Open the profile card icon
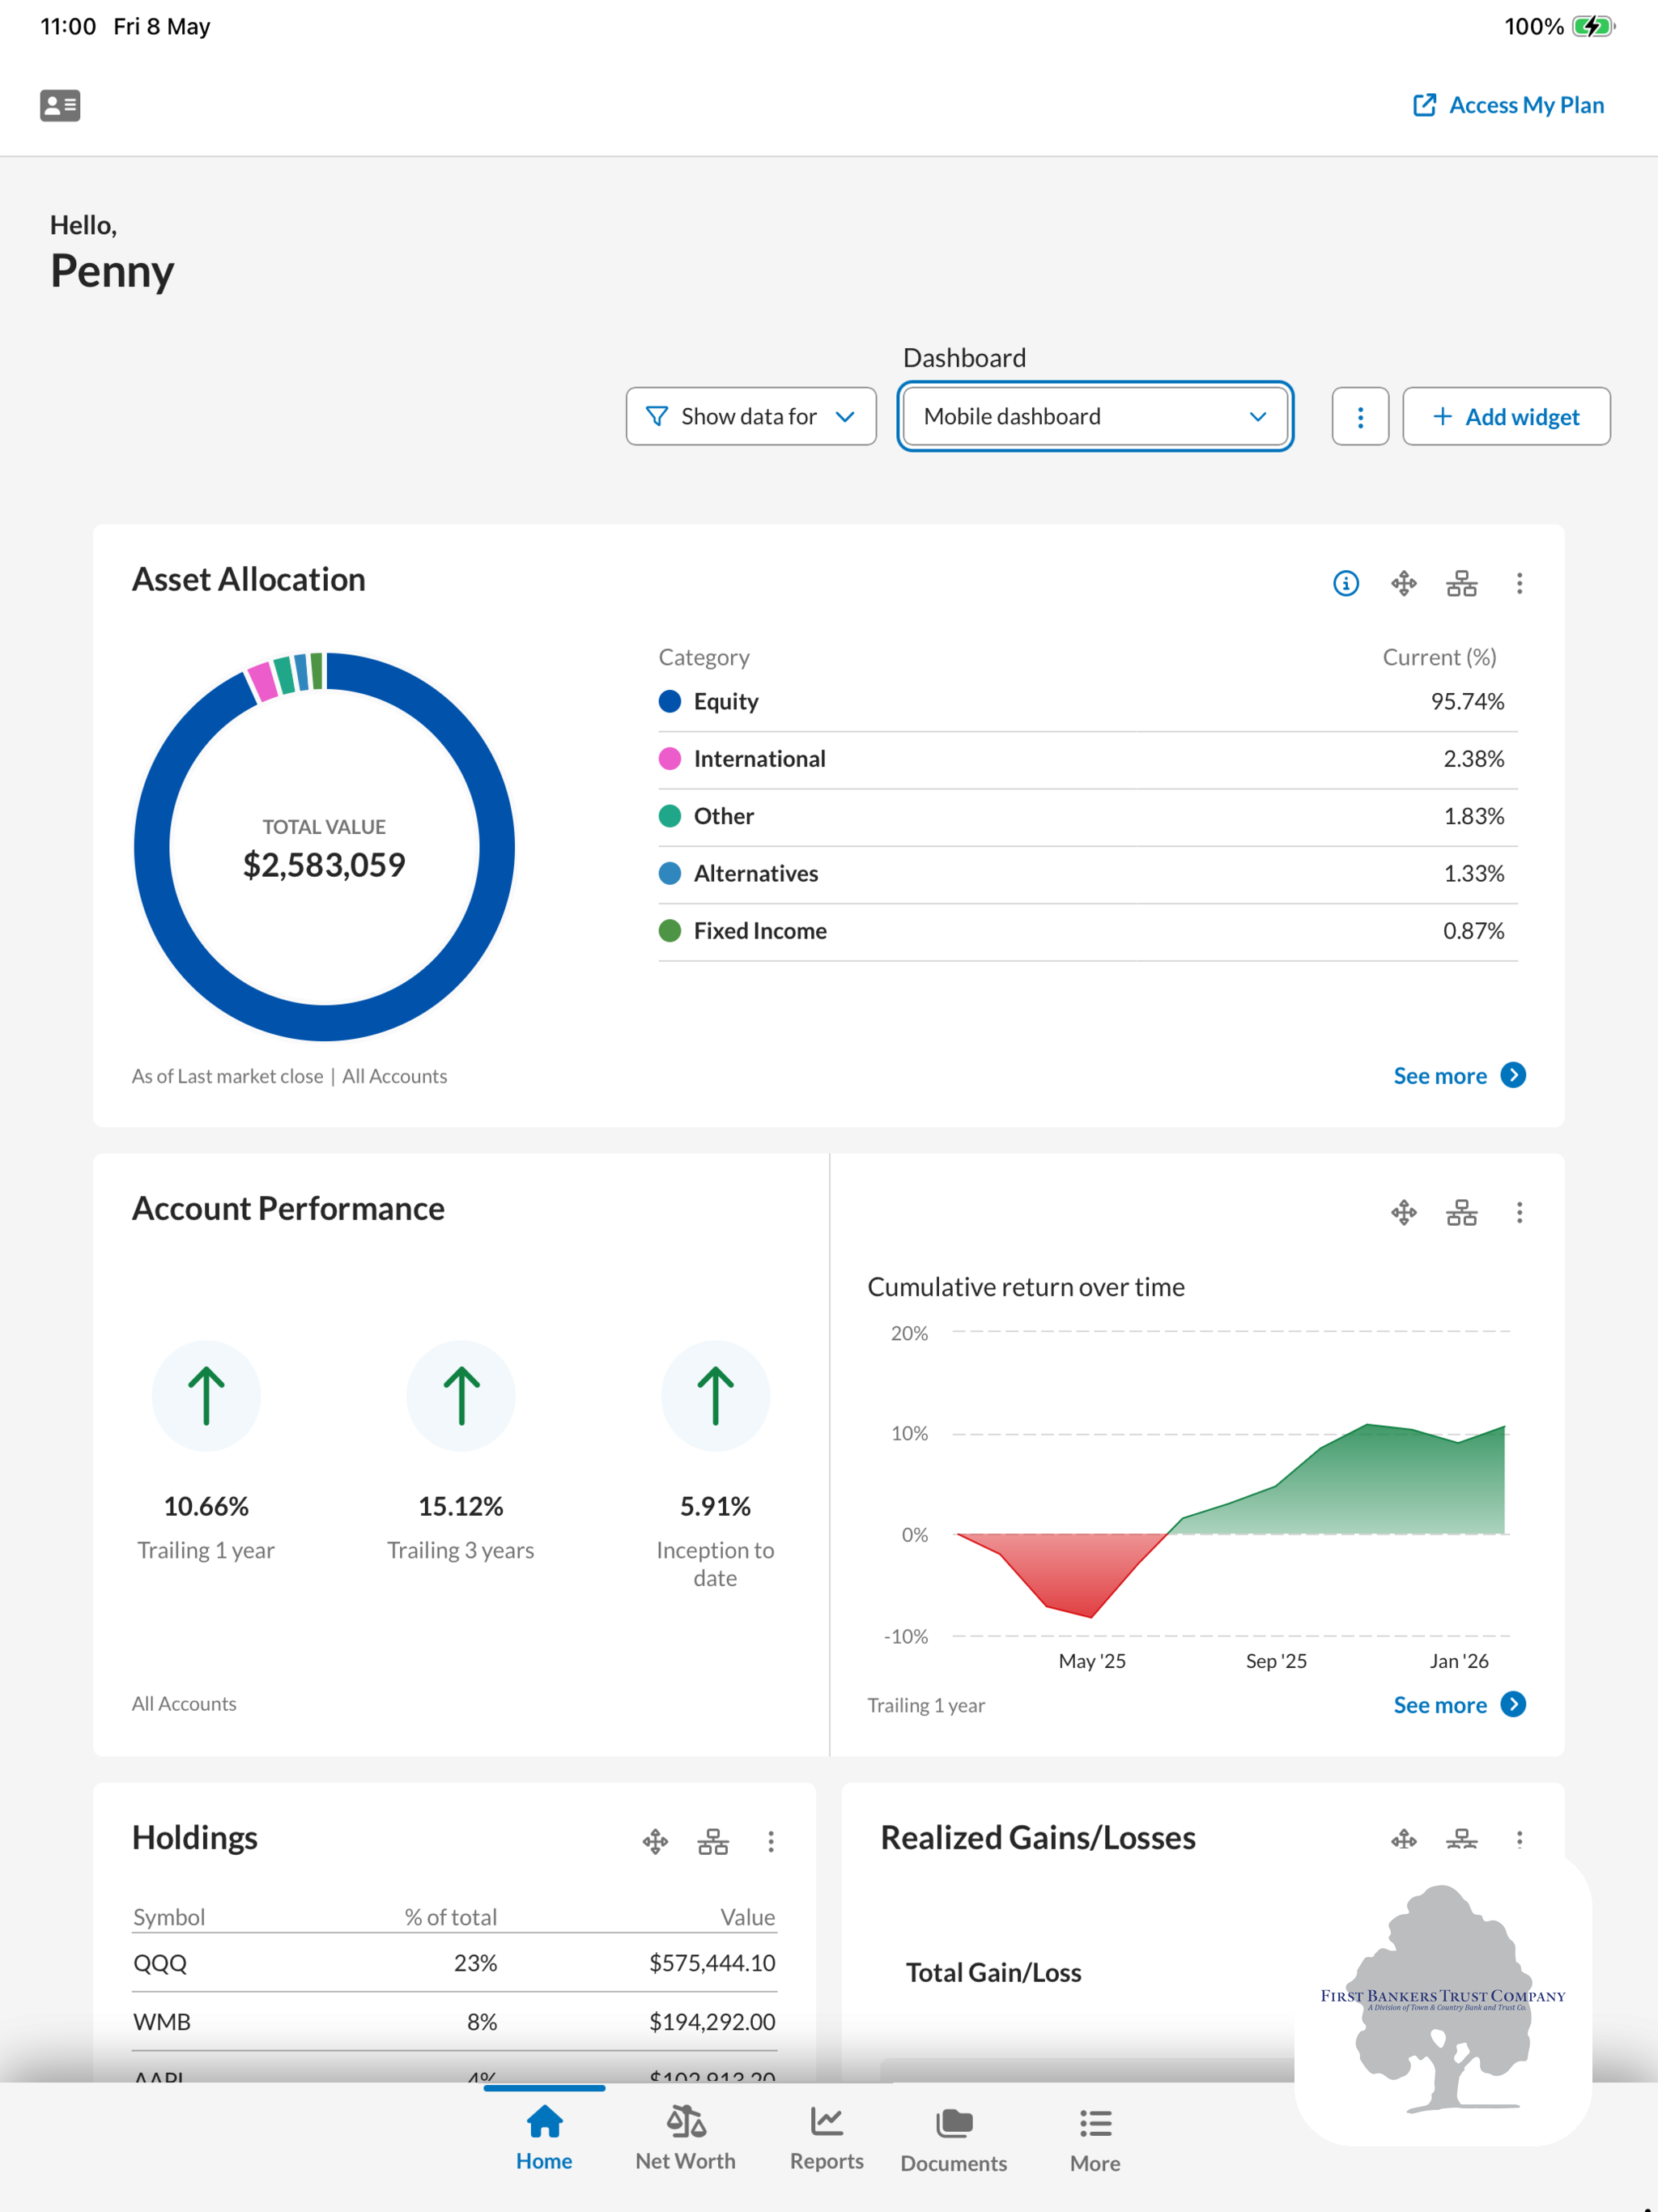The image size is (1658, 2212). click(x=60, y=105)
